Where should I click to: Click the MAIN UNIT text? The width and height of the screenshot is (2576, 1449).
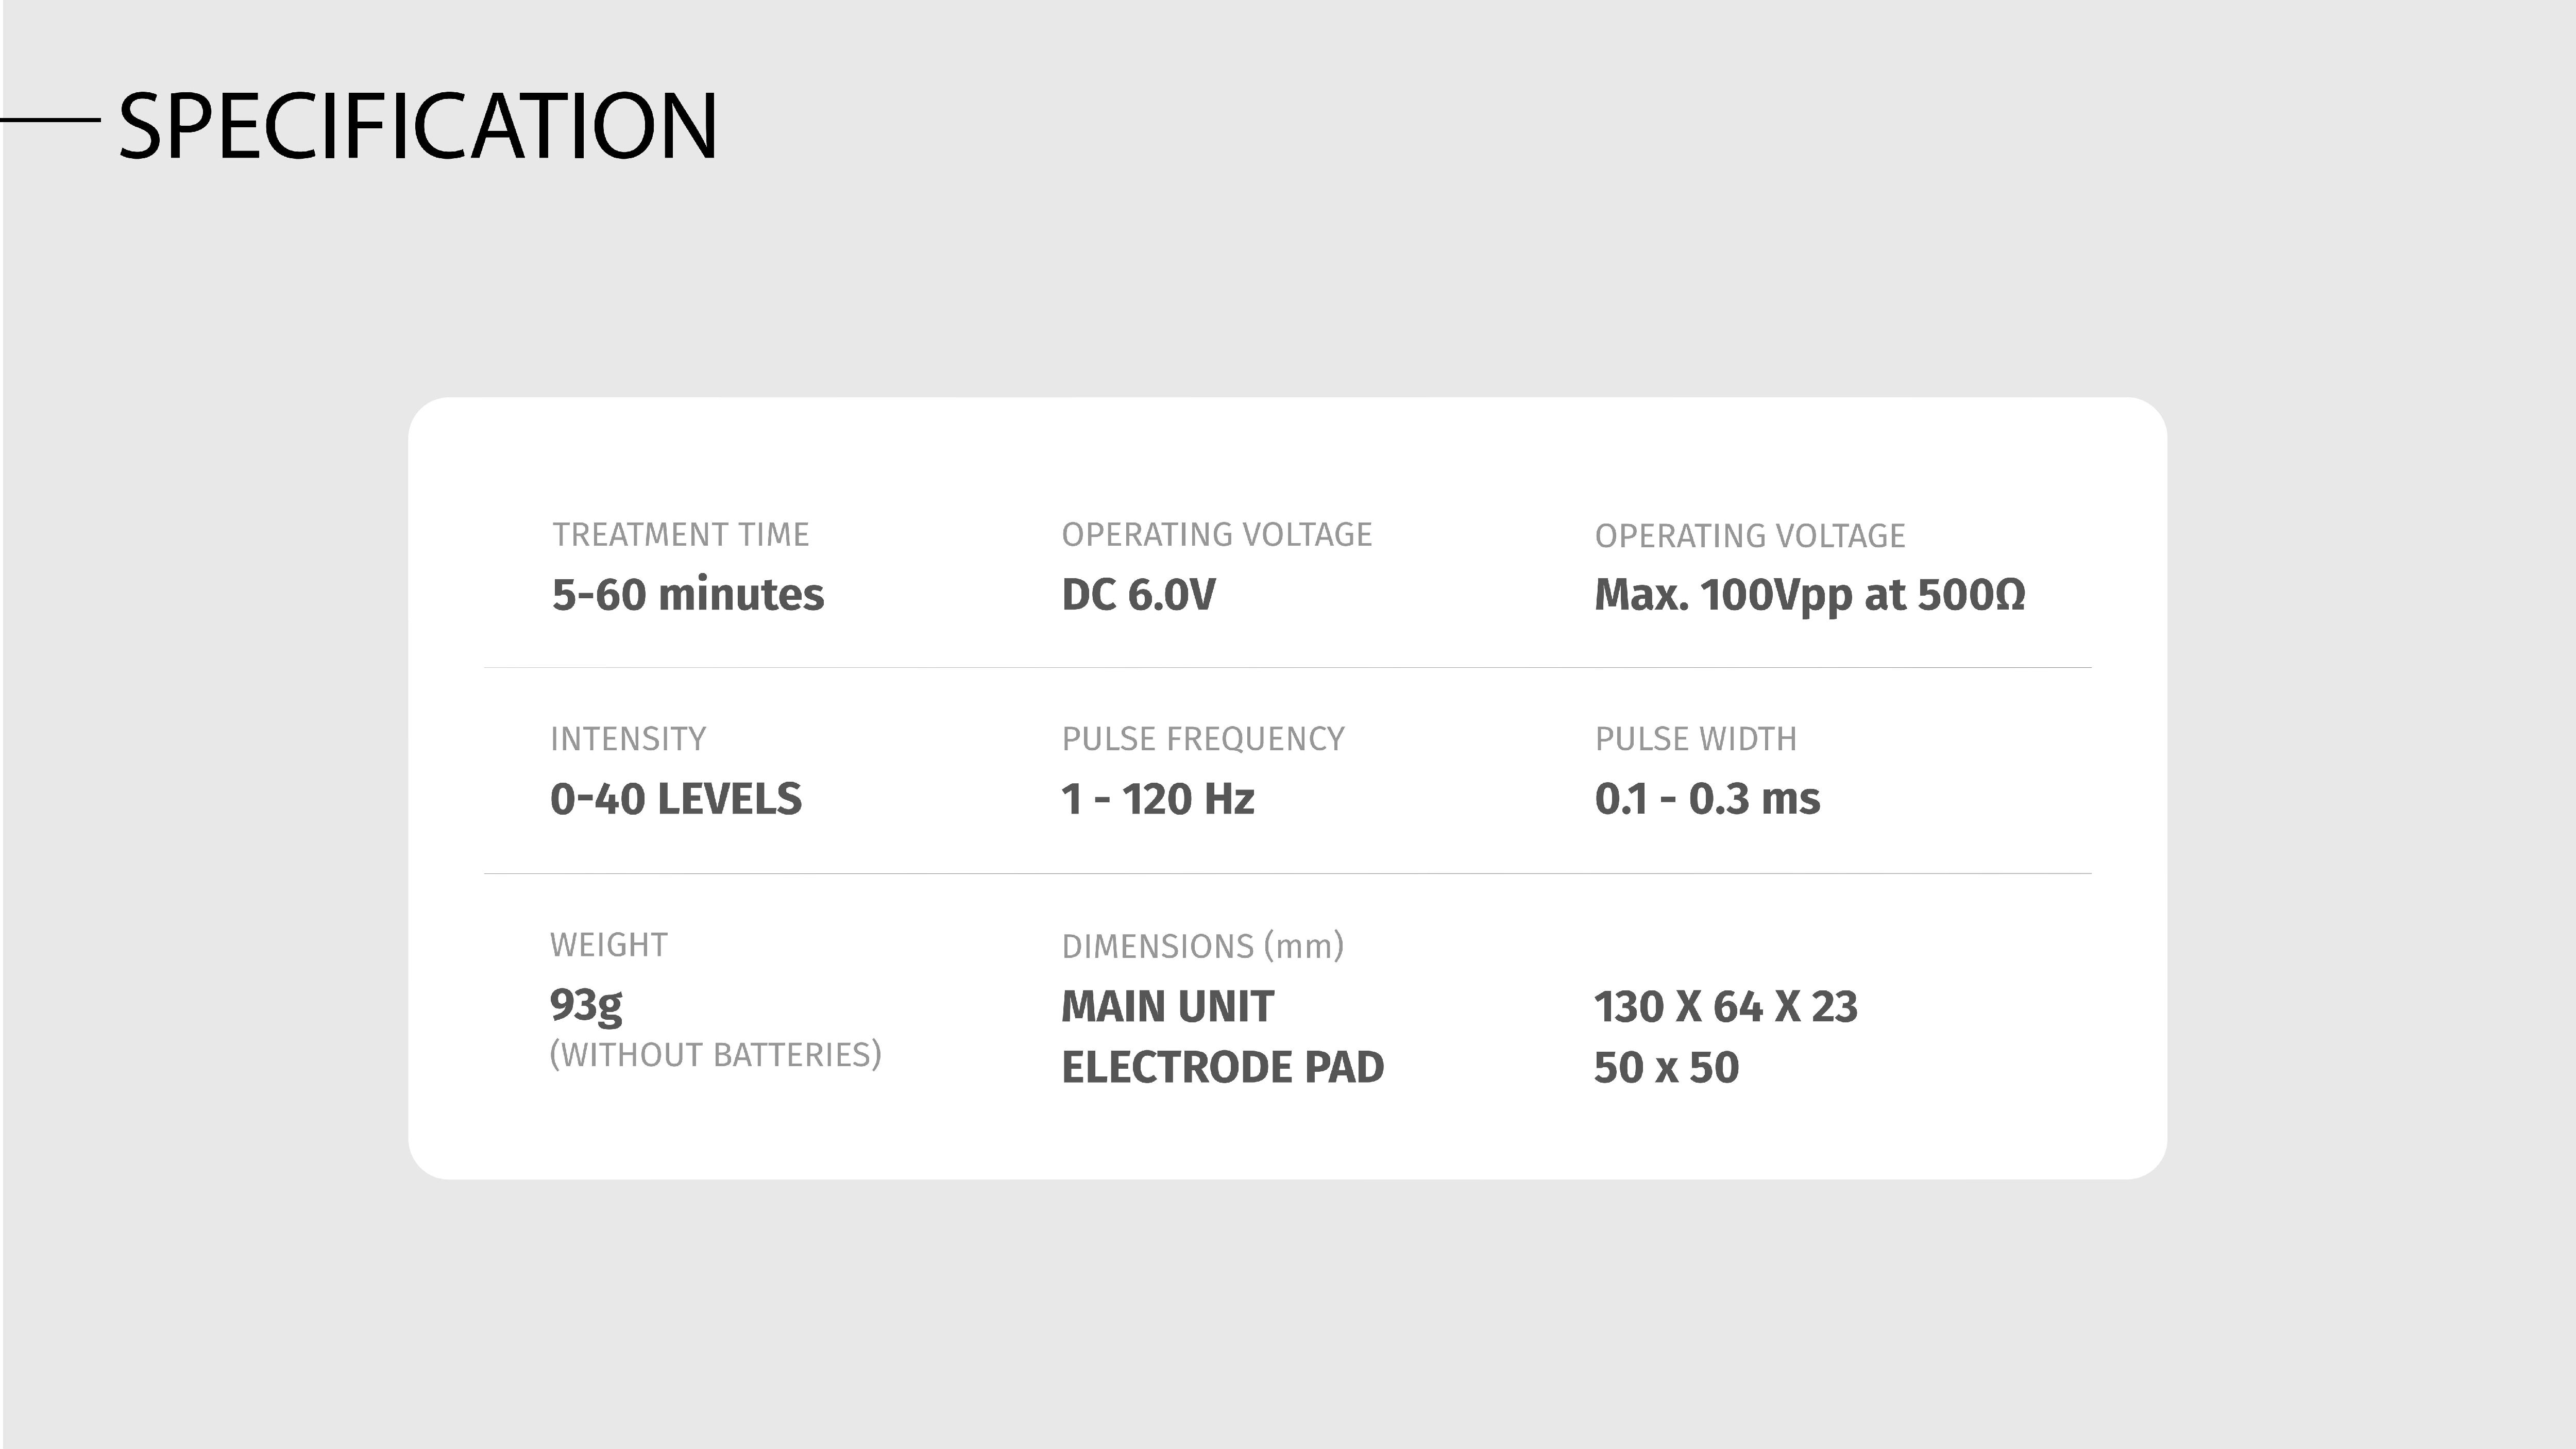coord(1167,1007)
